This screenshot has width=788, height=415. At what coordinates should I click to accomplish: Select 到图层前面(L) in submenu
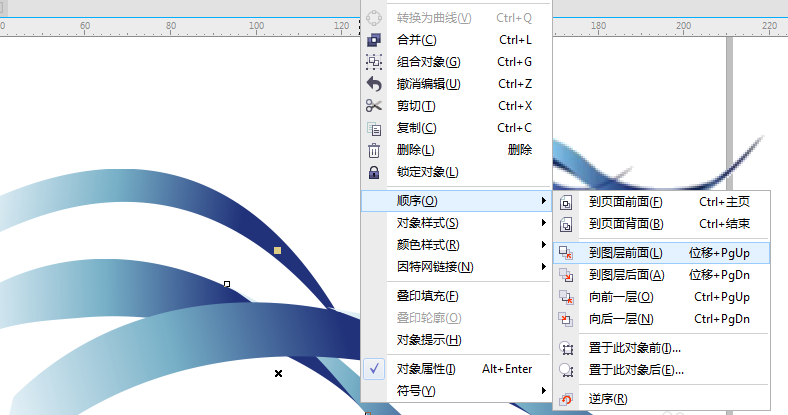661,253
